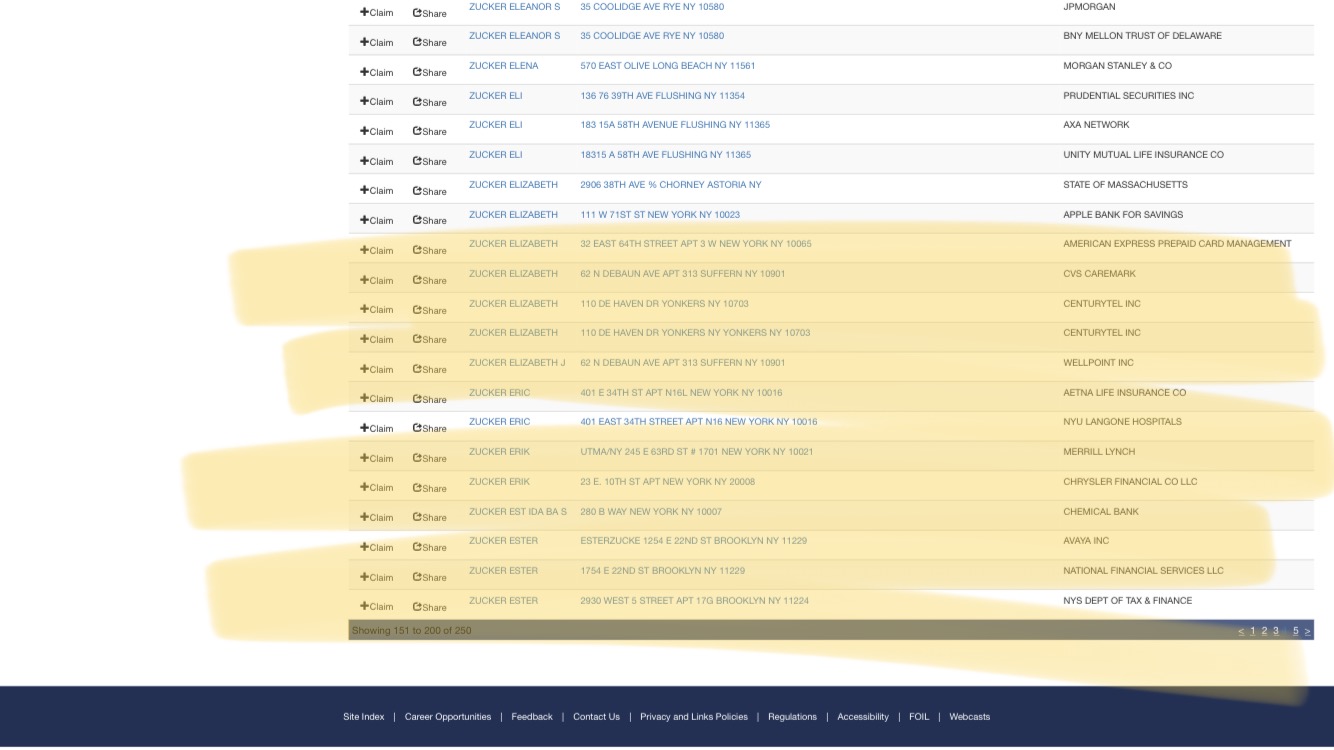Claim the State of Massachusetts row
1334x750 pixels.
point(377,191)
